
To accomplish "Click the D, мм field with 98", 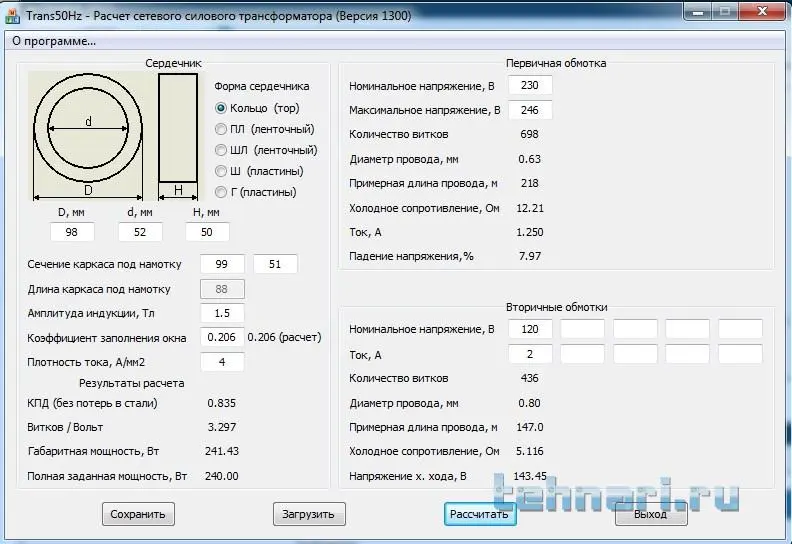I will click(x=72, y=232).
